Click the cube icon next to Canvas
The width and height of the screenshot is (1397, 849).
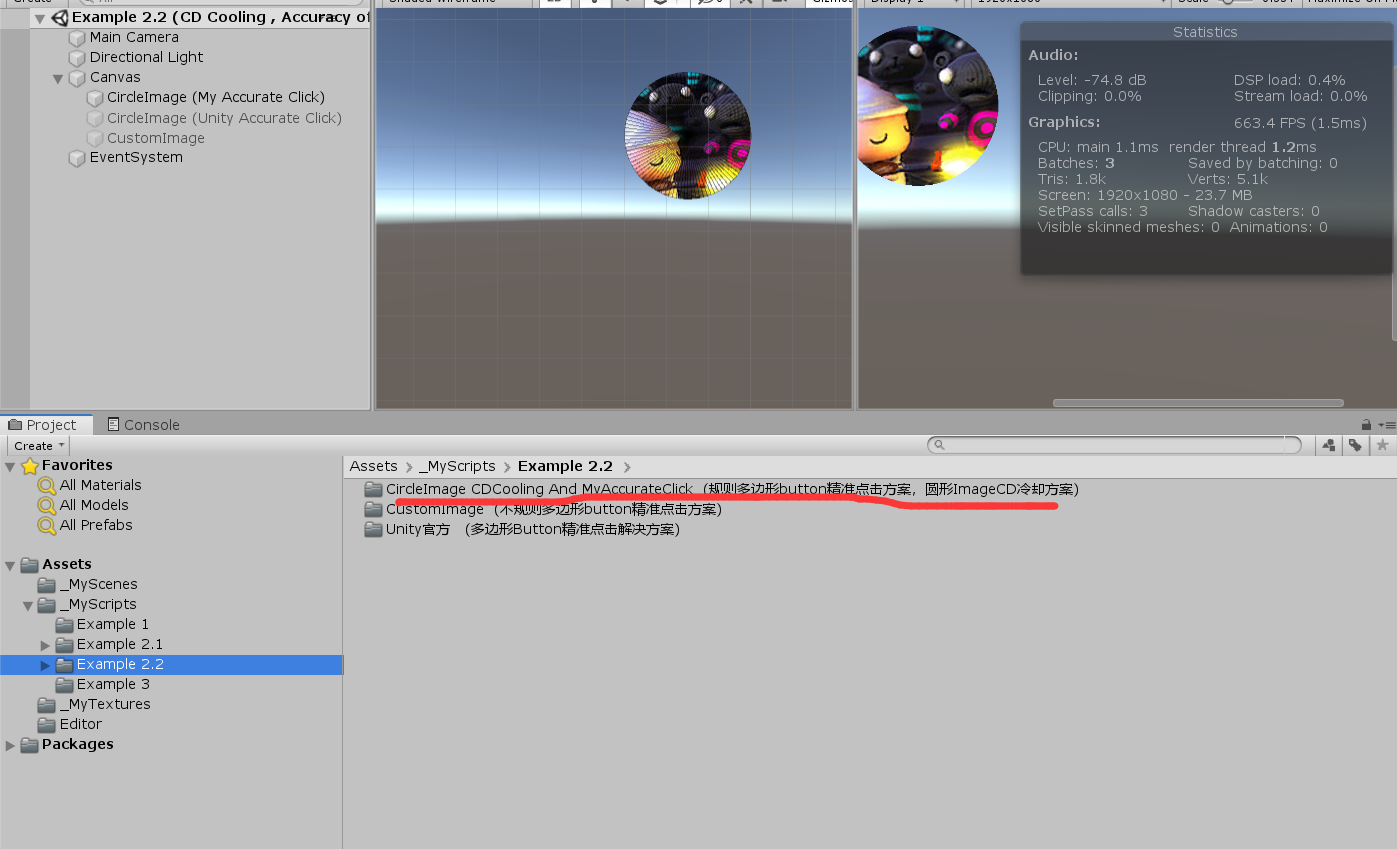[77, 78]
